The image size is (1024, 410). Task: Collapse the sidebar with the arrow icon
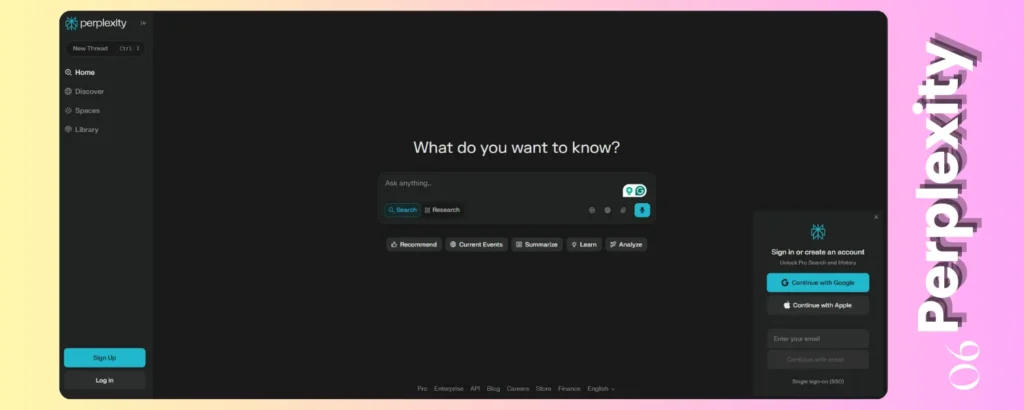click(143, 24)
